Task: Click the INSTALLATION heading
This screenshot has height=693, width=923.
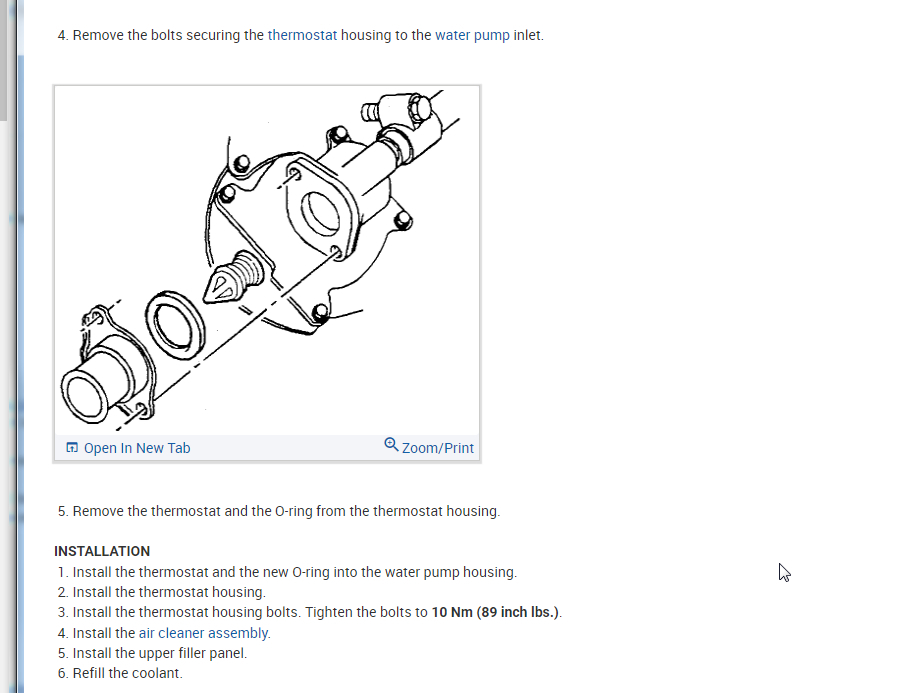Action: (x=102, y=551)
